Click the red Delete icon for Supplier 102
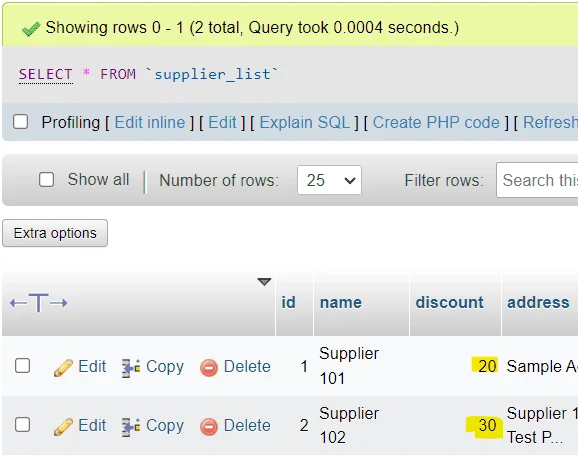Image resolution: width=578 pixels, height=462 pixels. pyautogui.click(x=209, y=427)
